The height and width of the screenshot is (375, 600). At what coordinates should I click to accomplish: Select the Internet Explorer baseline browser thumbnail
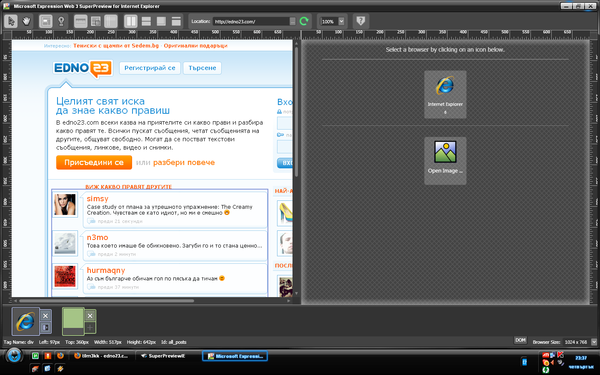tap(25, 321)
